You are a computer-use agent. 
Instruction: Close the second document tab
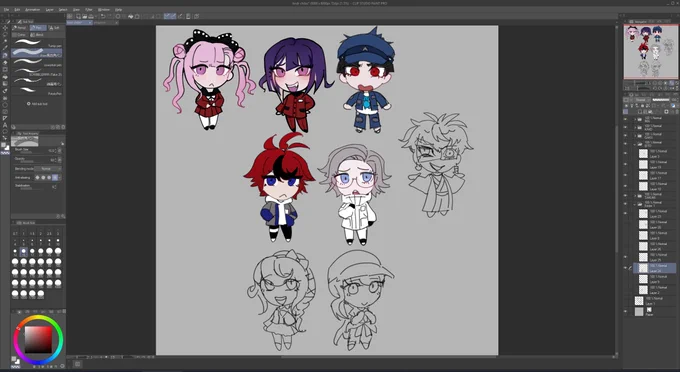(x=116, y=23)
